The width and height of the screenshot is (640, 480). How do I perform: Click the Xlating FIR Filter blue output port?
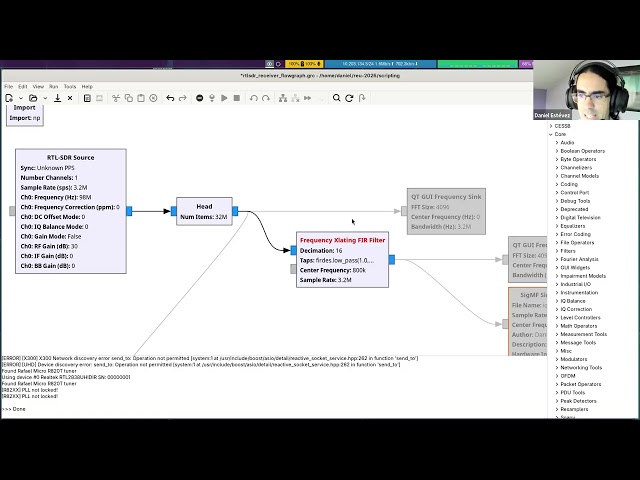tap(392, 260)
